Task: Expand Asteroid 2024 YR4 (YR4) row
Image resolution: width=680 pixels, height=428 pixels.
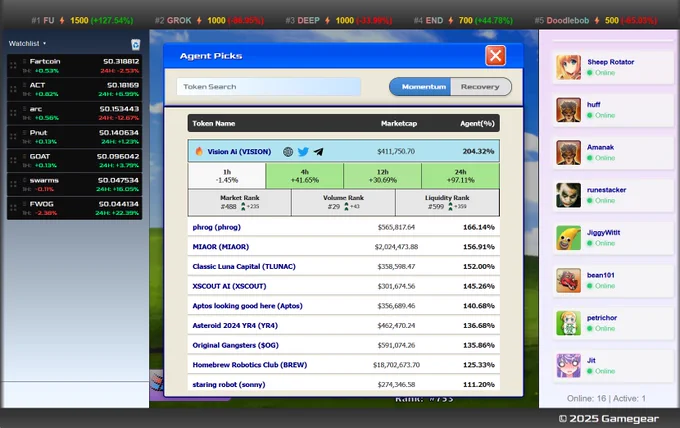Action: pyautogui.click(x=343, y=325)
